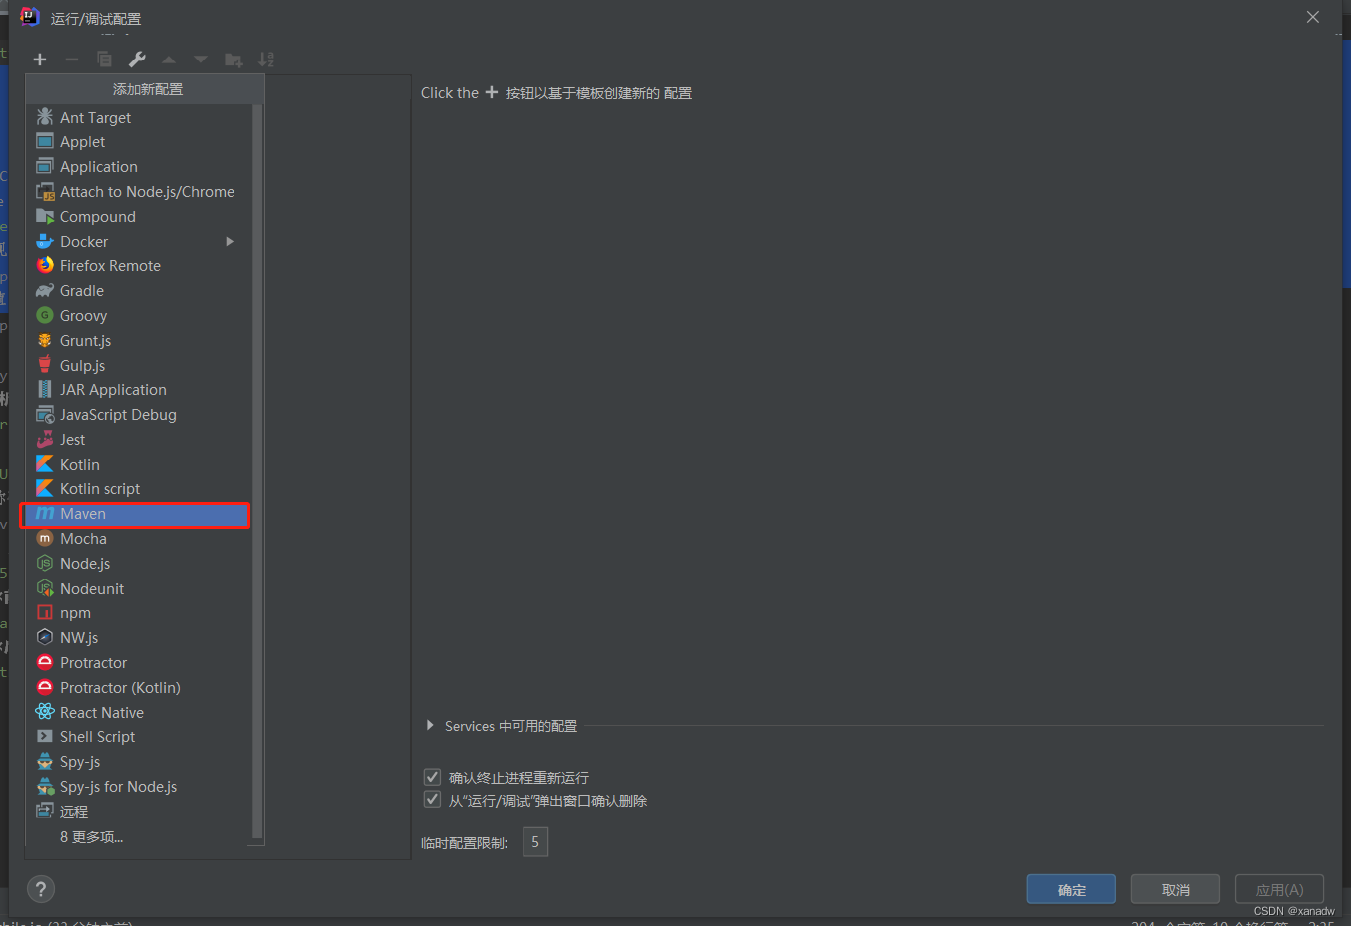Select the 远程 configuration entry
Screen dimensions: 1351x926
(140, 811)
